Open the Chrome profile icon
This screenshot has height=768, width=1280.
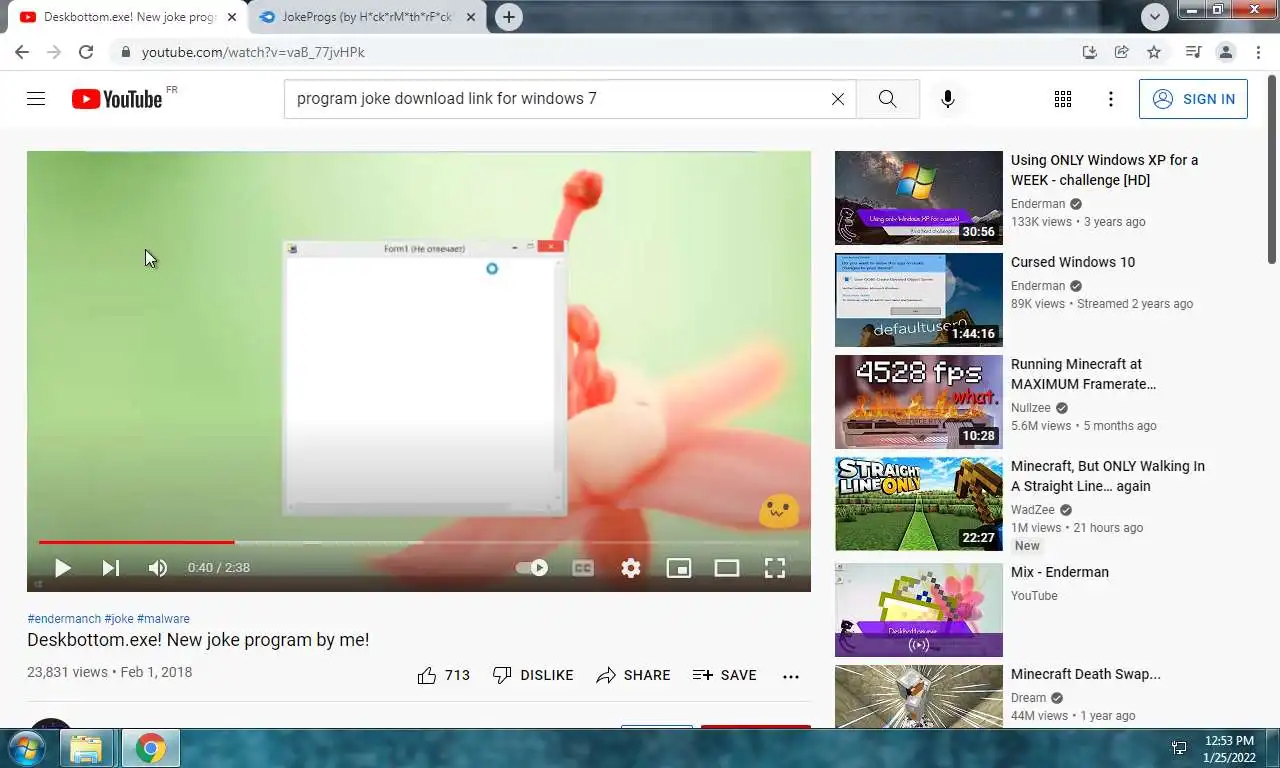tap(1225, 52)
